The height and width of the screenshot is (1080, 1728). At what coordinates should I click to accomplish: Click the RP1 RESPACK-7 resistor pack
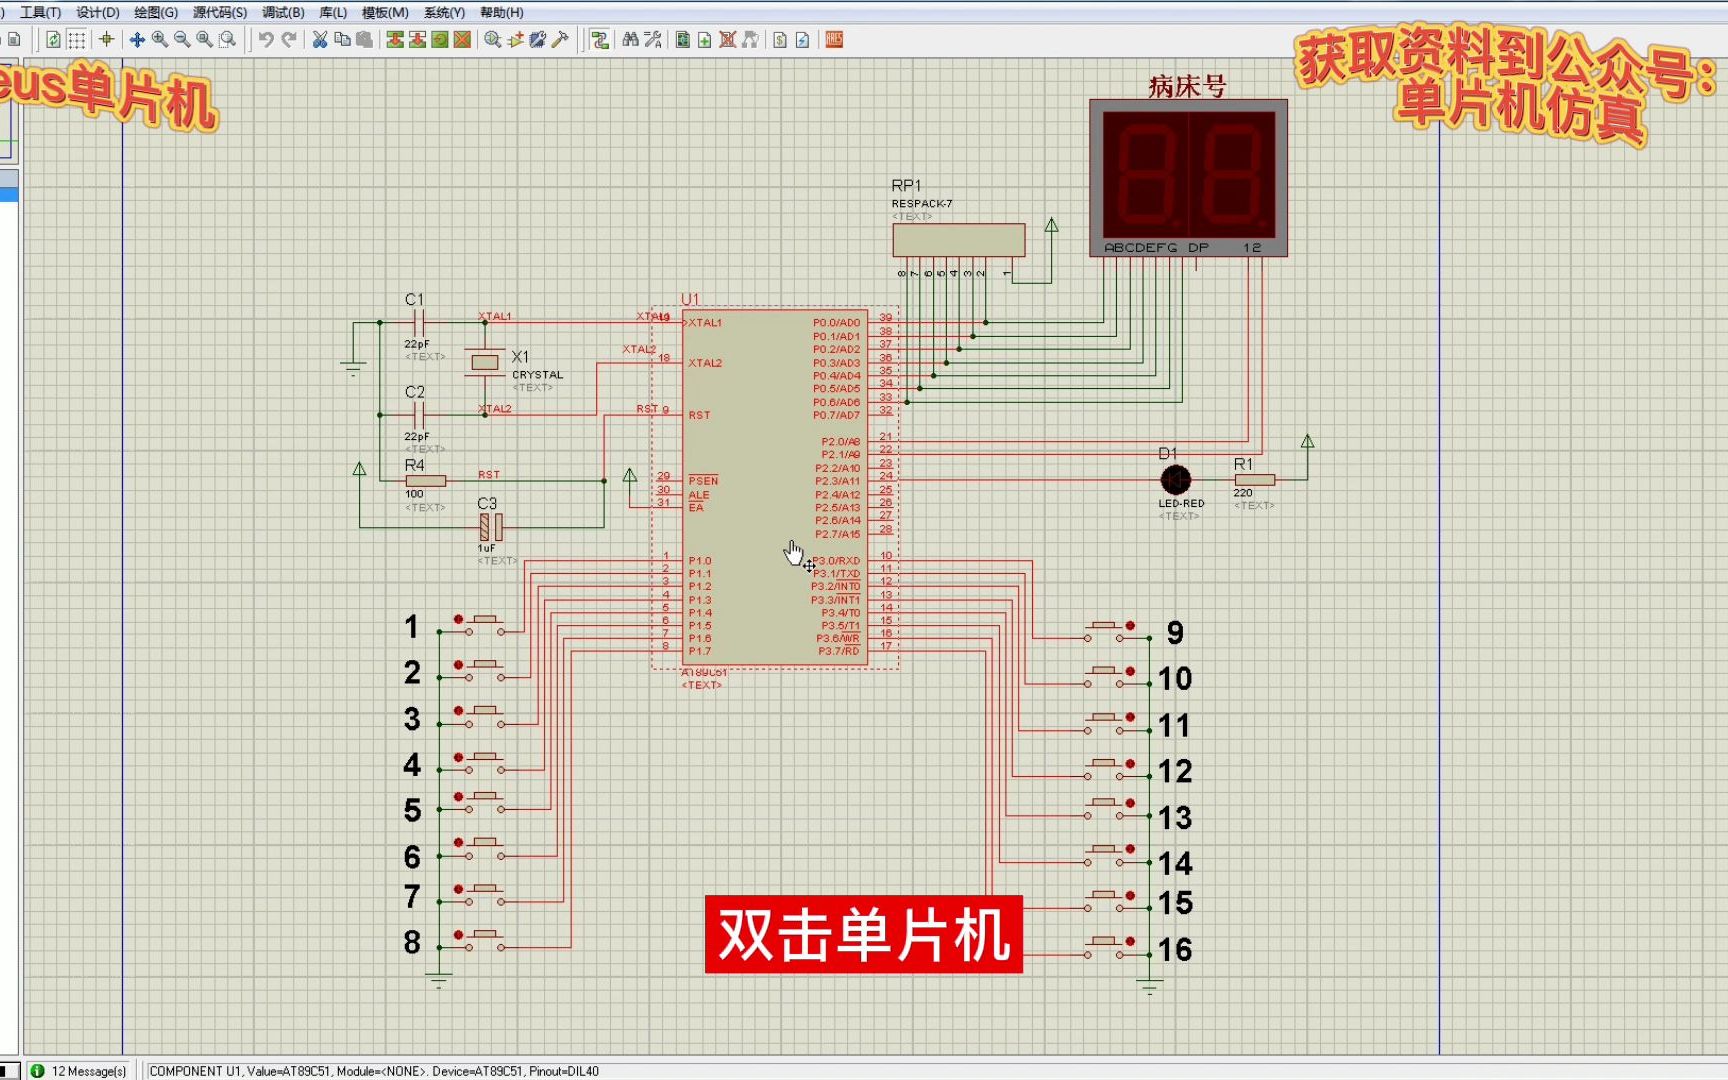[x=958, y=240]
